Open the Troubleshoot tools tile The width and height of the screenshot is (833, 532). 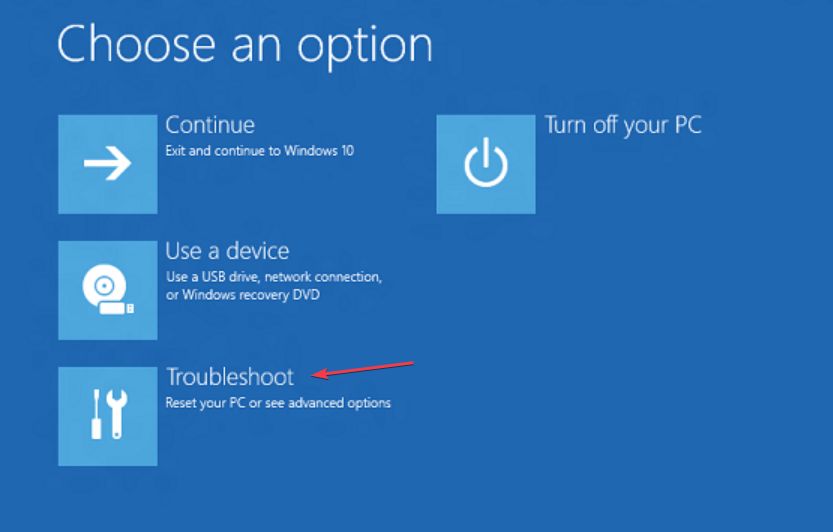tap(108, 416)
